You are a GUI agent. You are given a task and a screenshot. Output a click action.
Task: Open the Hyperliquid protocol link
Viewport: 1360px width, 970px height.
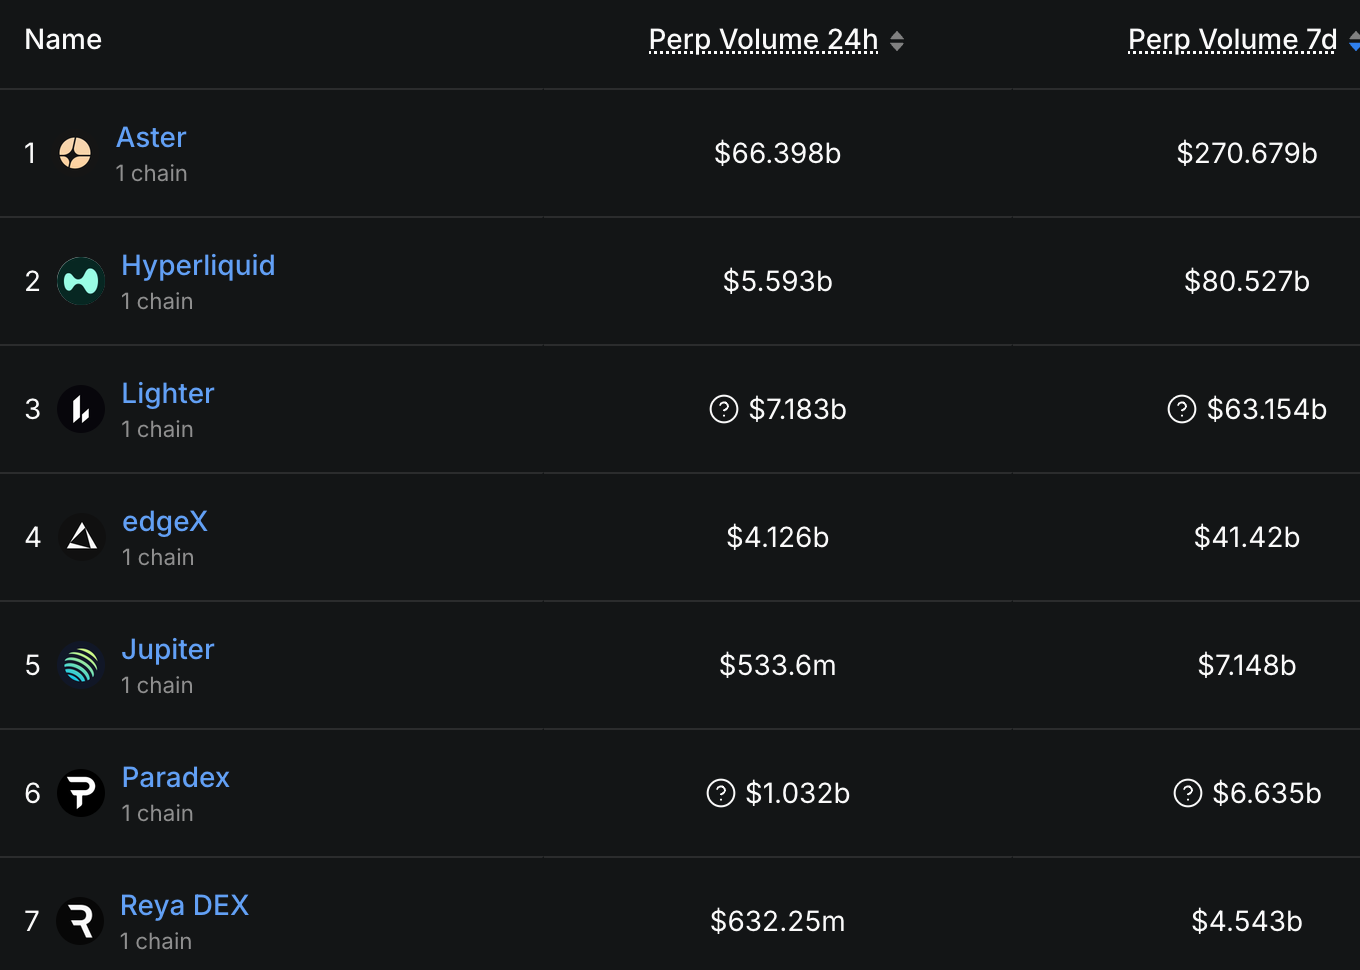(198, 265)
